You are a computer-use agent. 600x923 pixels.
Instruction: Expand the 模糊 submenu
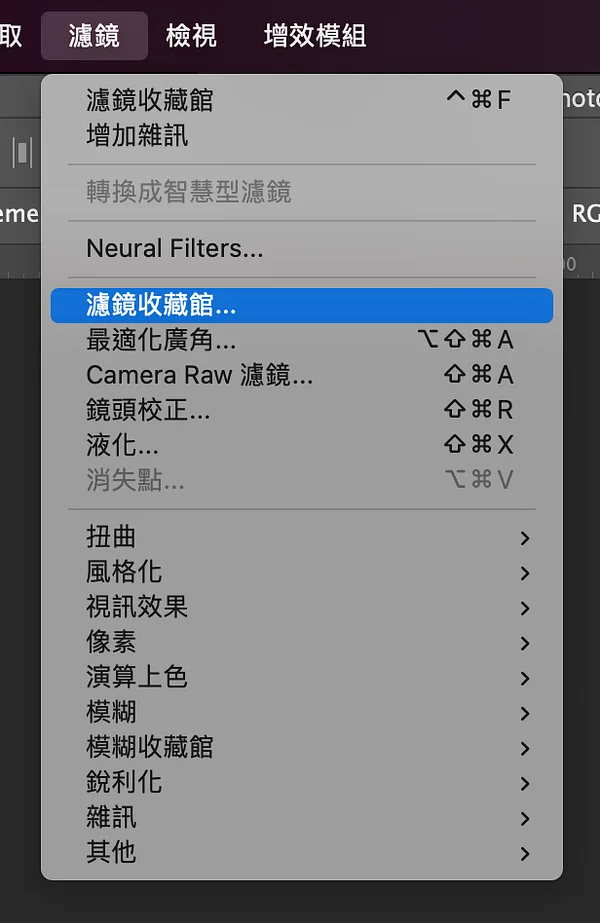pos(301,712)
